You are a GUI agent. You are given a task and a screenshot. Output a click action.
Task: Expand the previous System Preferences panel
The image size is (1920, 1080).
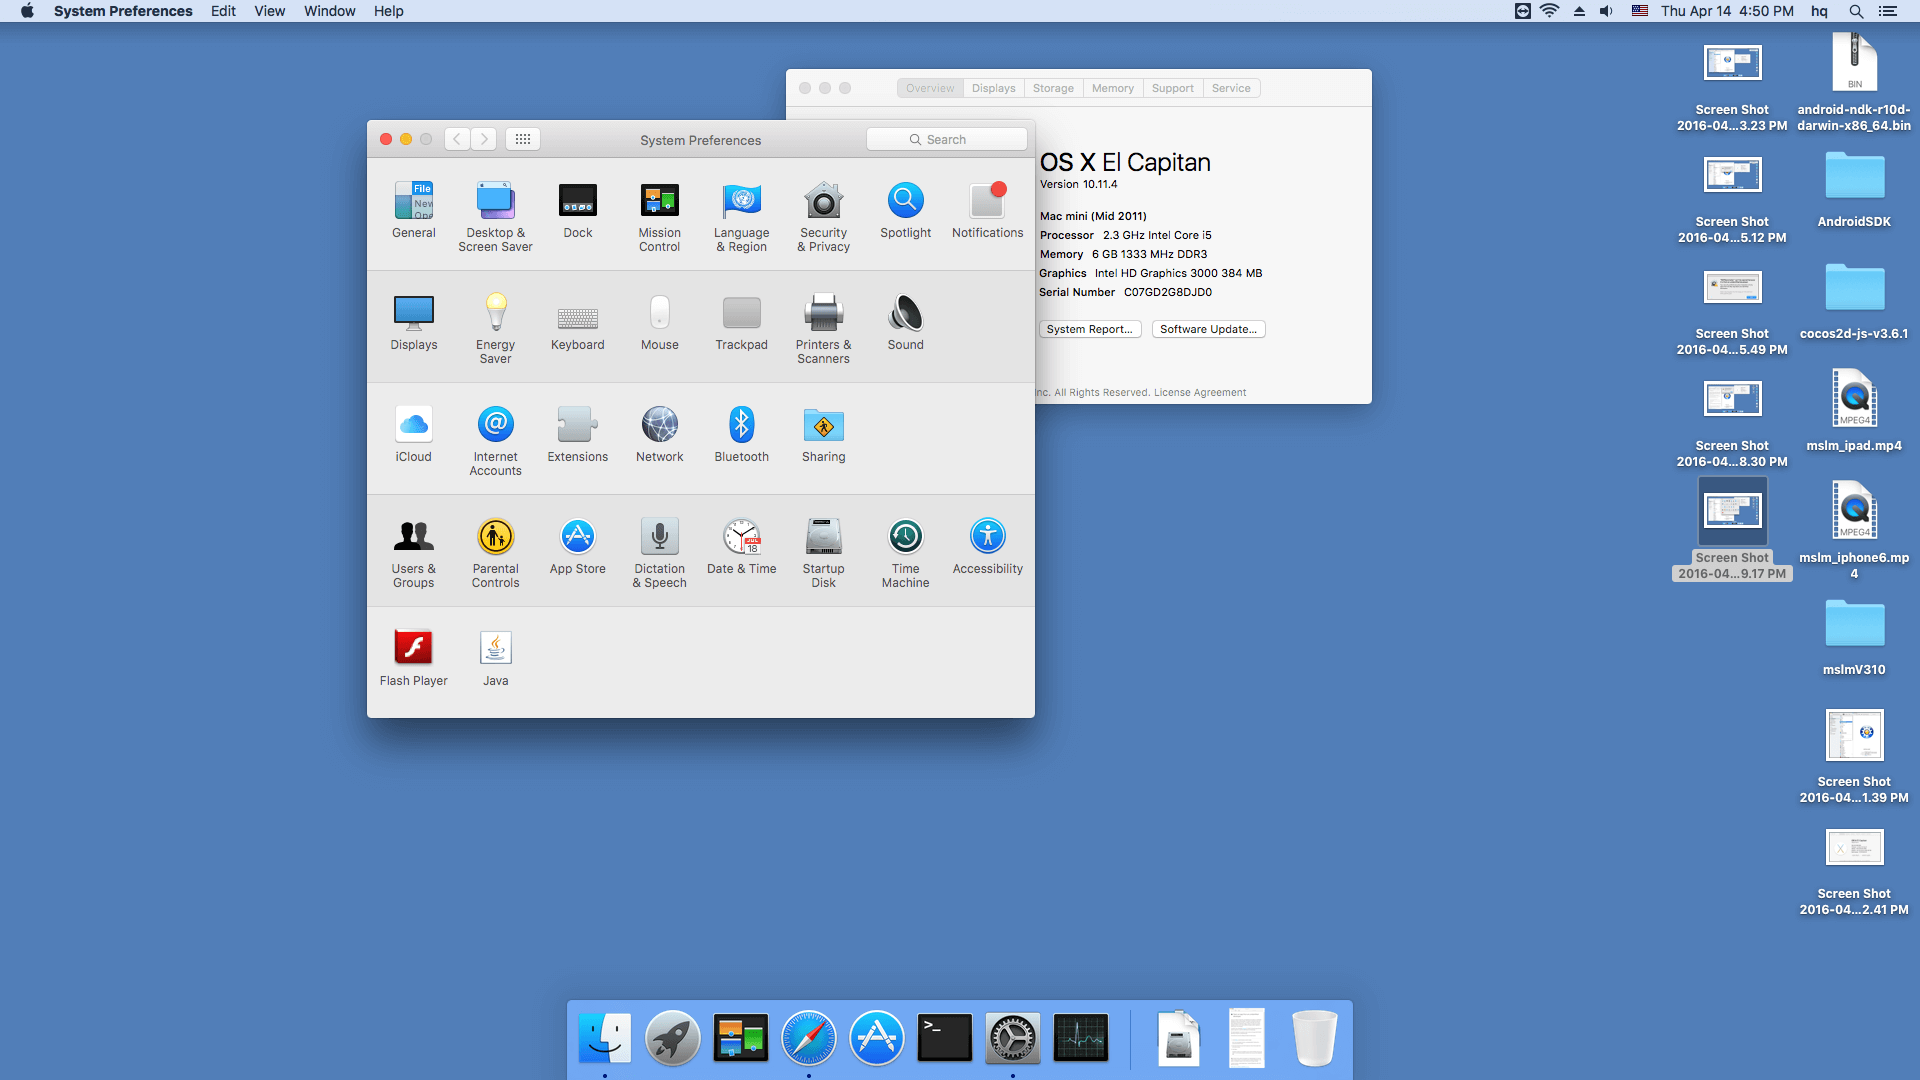(458, 138)
